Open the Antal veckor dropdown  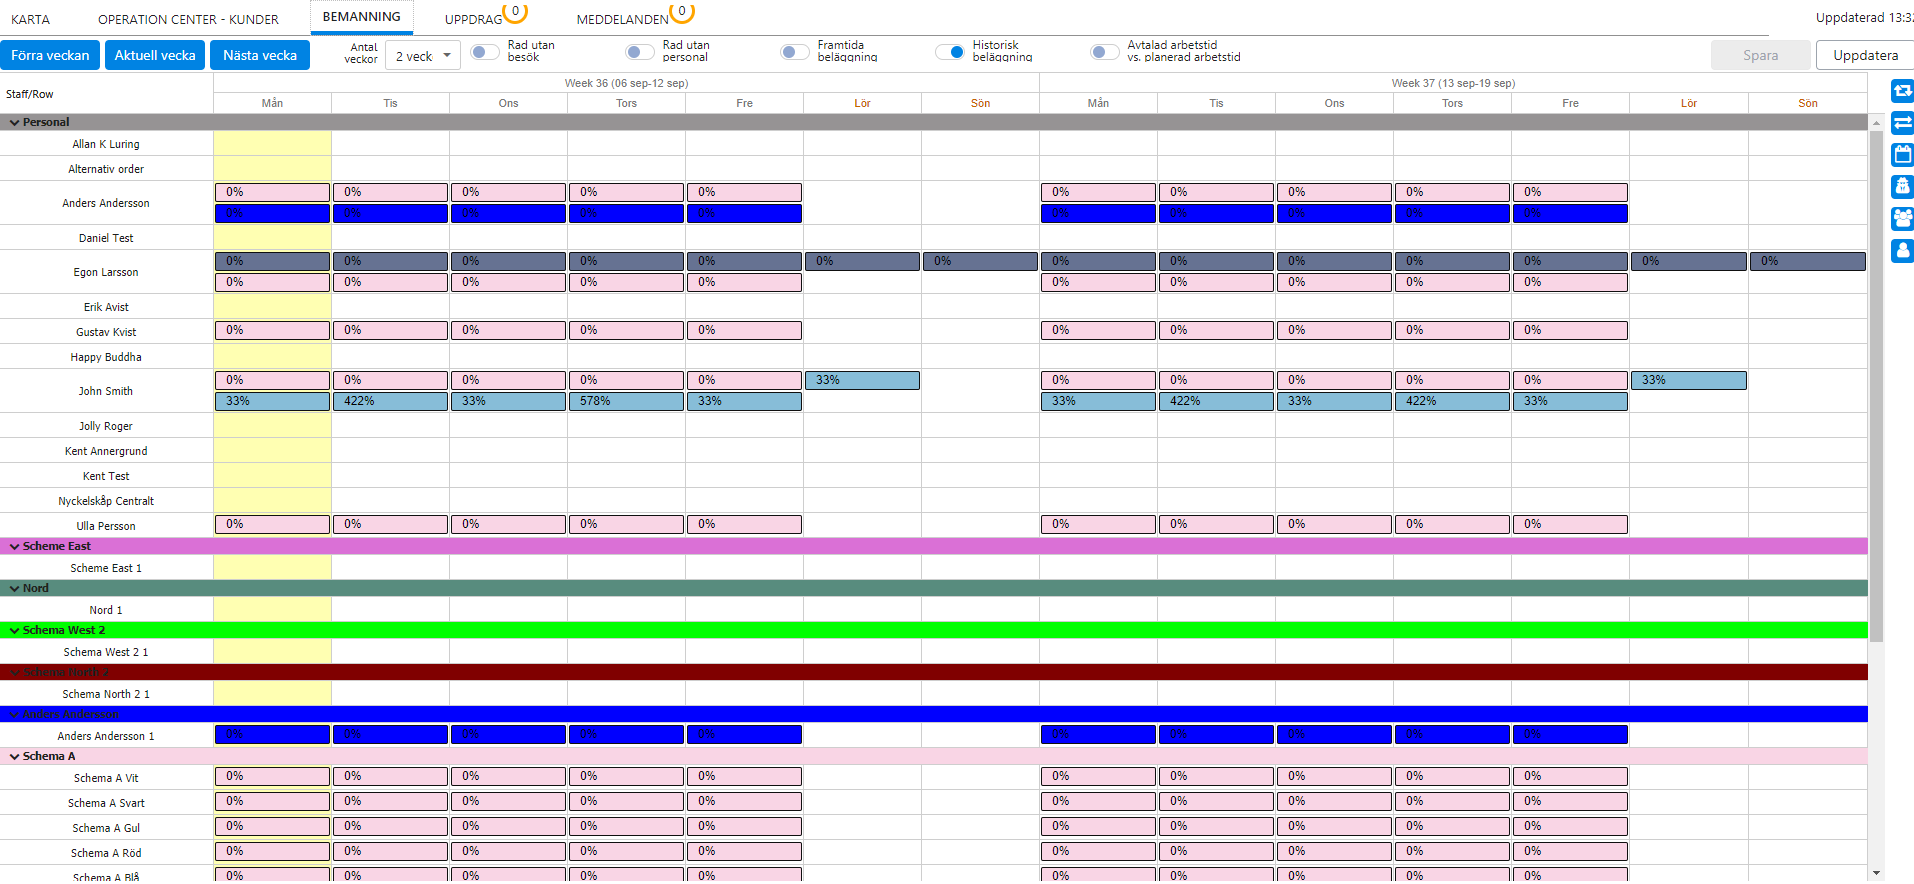(423, 56)
